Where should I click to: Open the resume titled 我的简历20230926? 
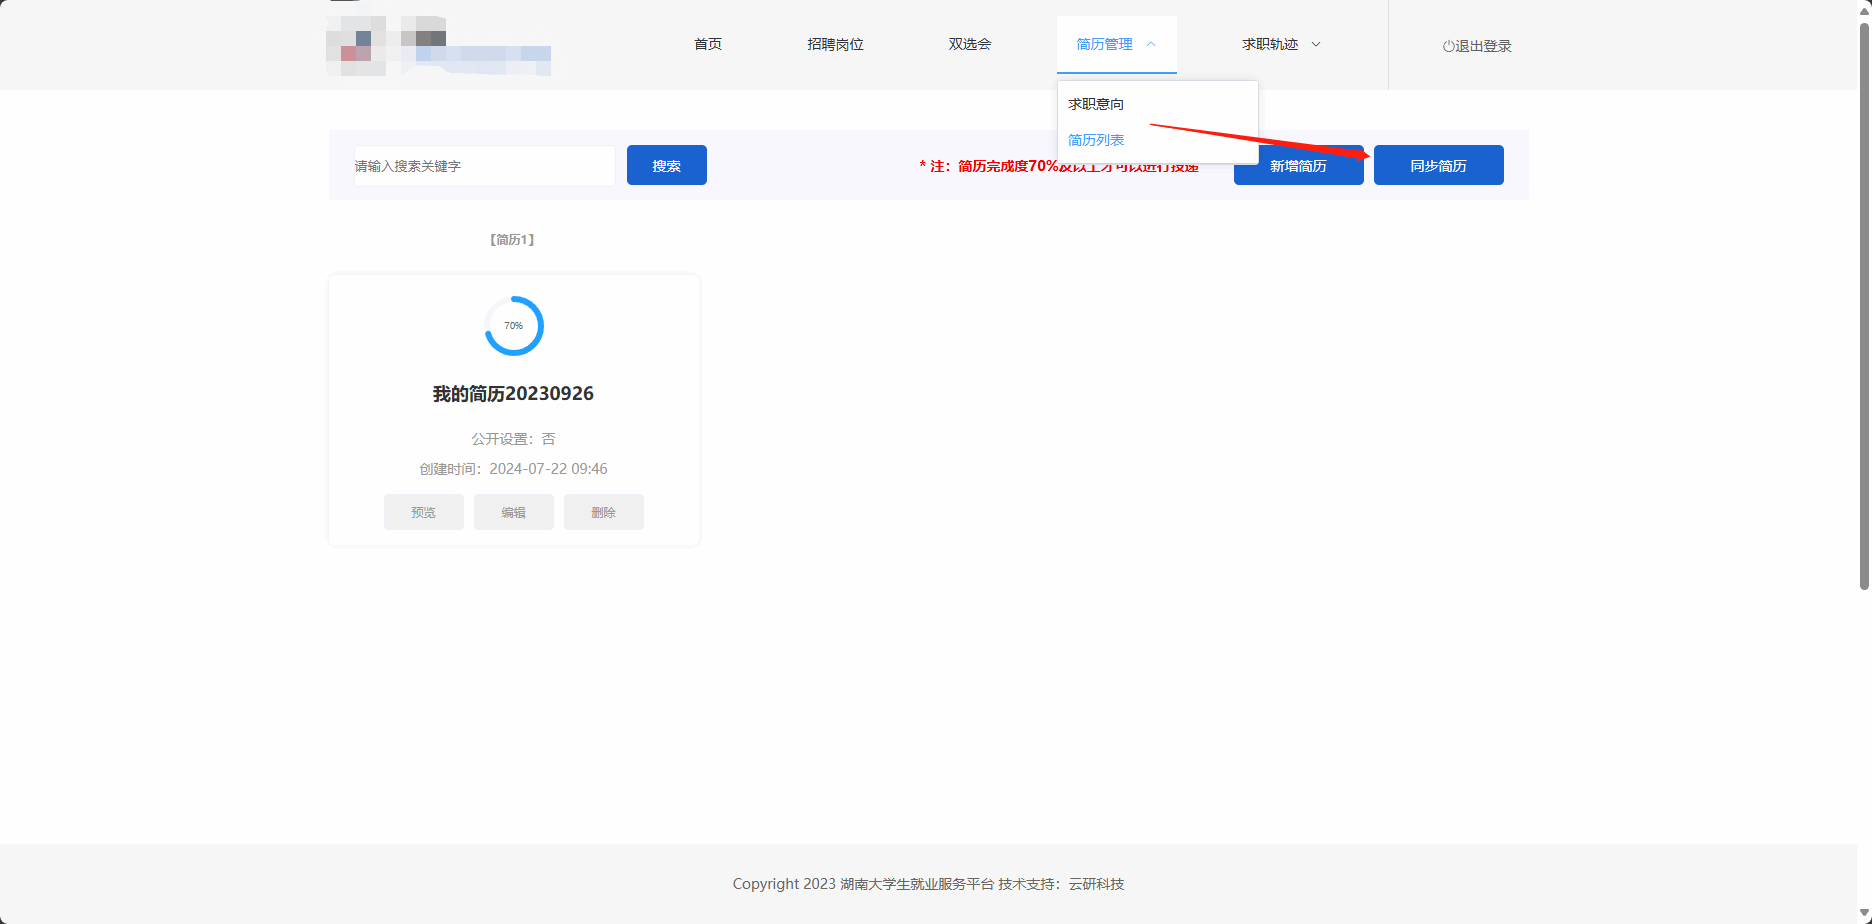513,394
